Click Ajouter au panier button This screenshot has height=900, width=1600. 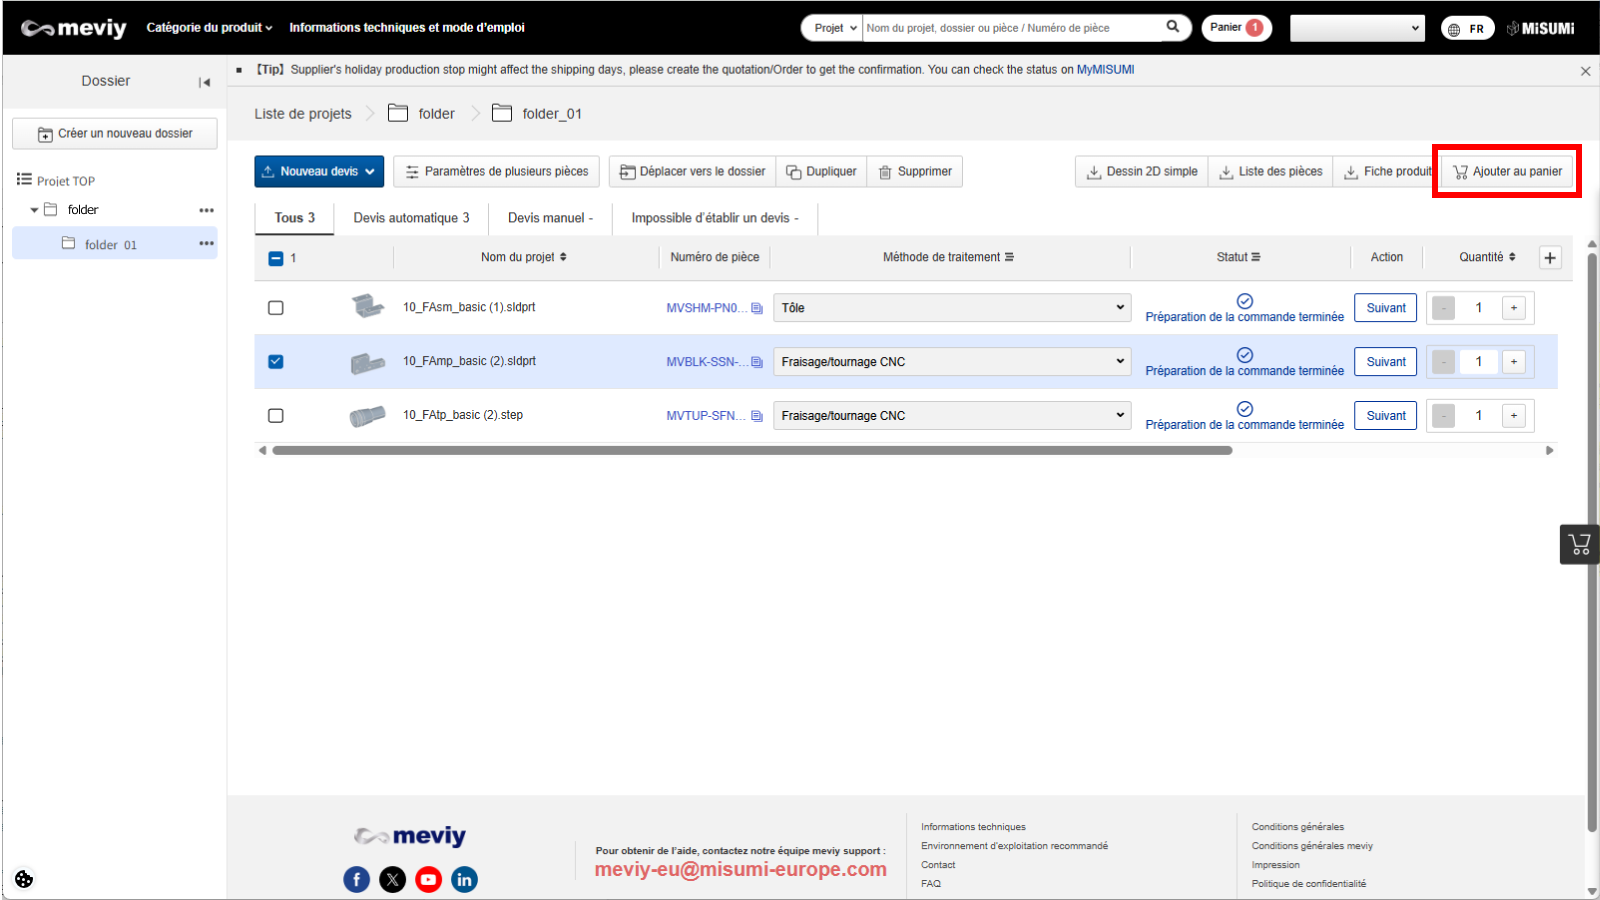pos(1507,172)
